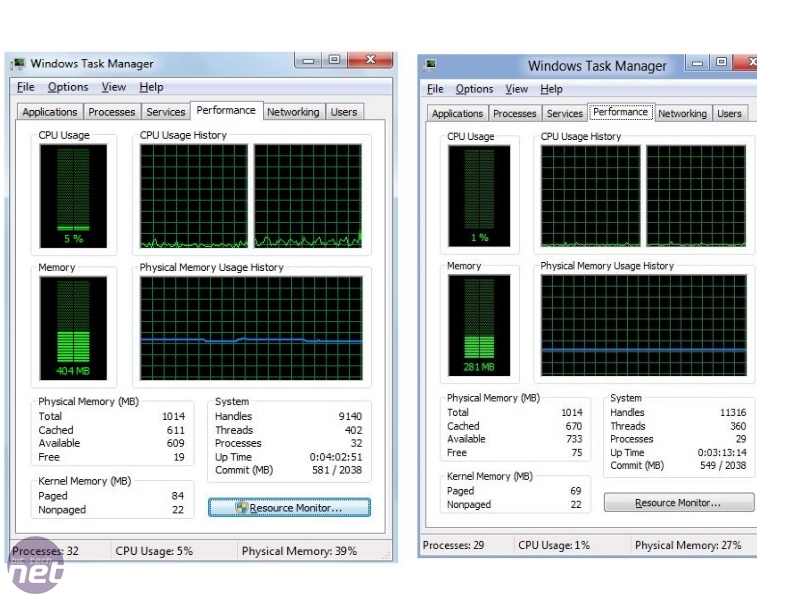Click the "Available" value 609

point(176,443)
